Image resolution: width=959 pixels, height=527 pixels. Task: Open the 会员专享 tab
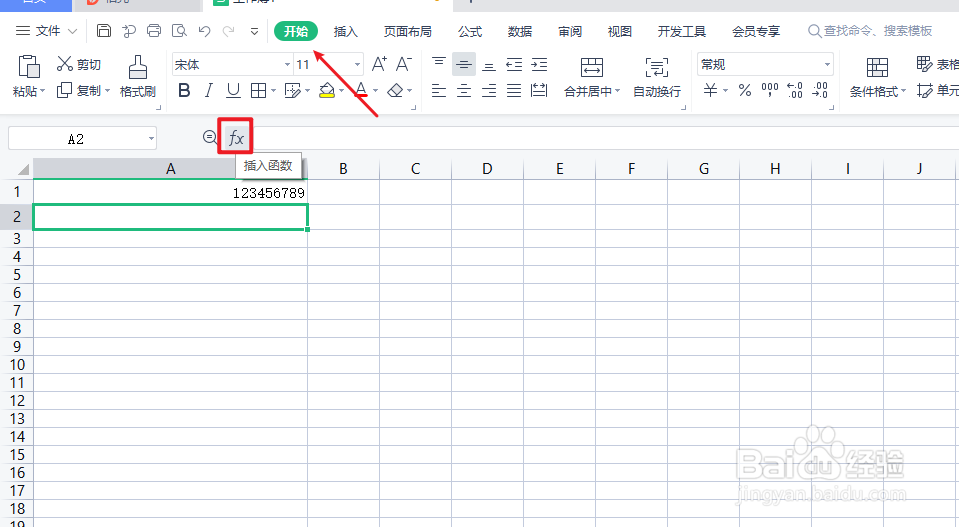point(756,31)
